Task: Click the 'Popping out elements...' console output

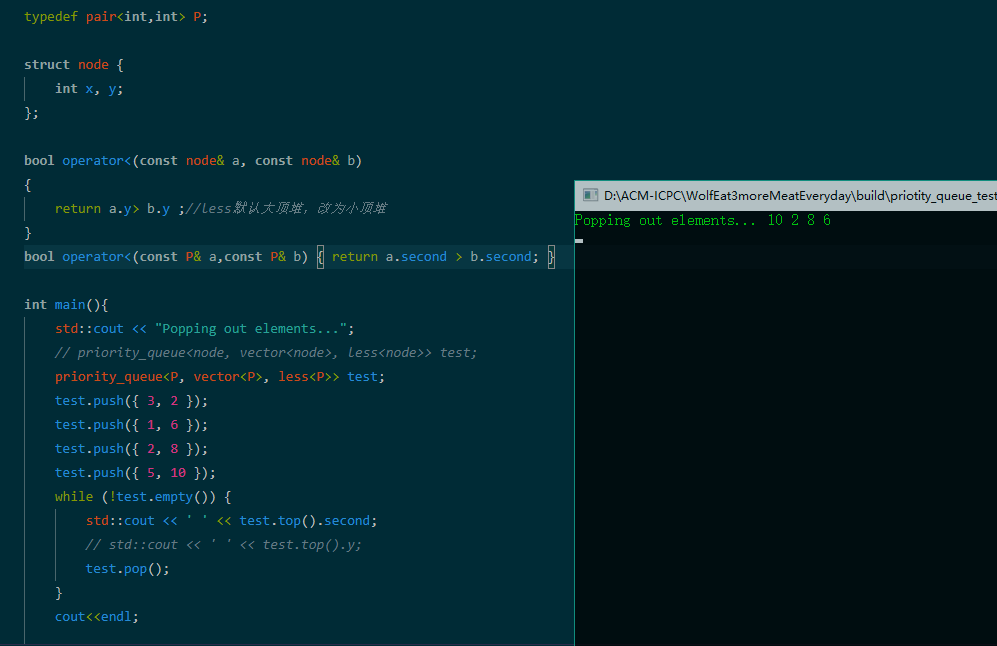Action: [x=665, y=221]
